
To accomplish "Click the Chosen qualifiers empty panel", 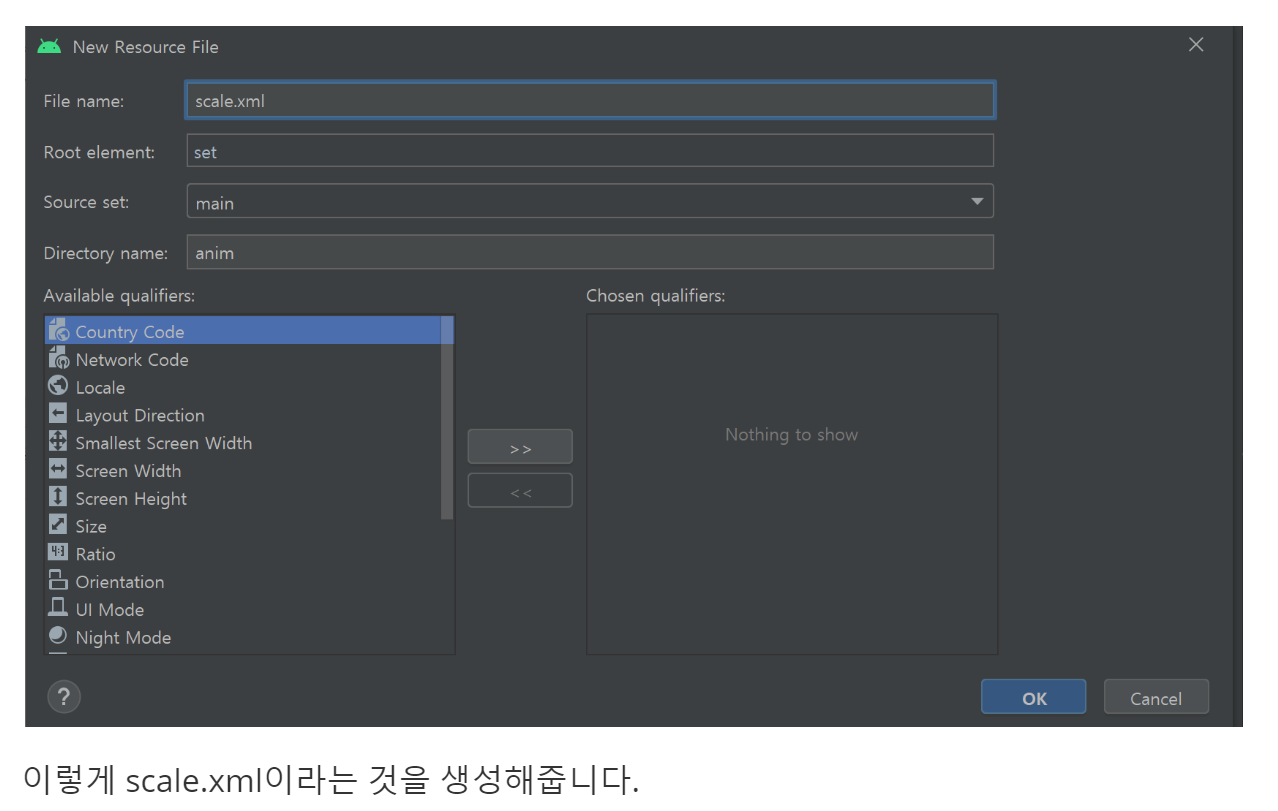I will coord(792,485).
